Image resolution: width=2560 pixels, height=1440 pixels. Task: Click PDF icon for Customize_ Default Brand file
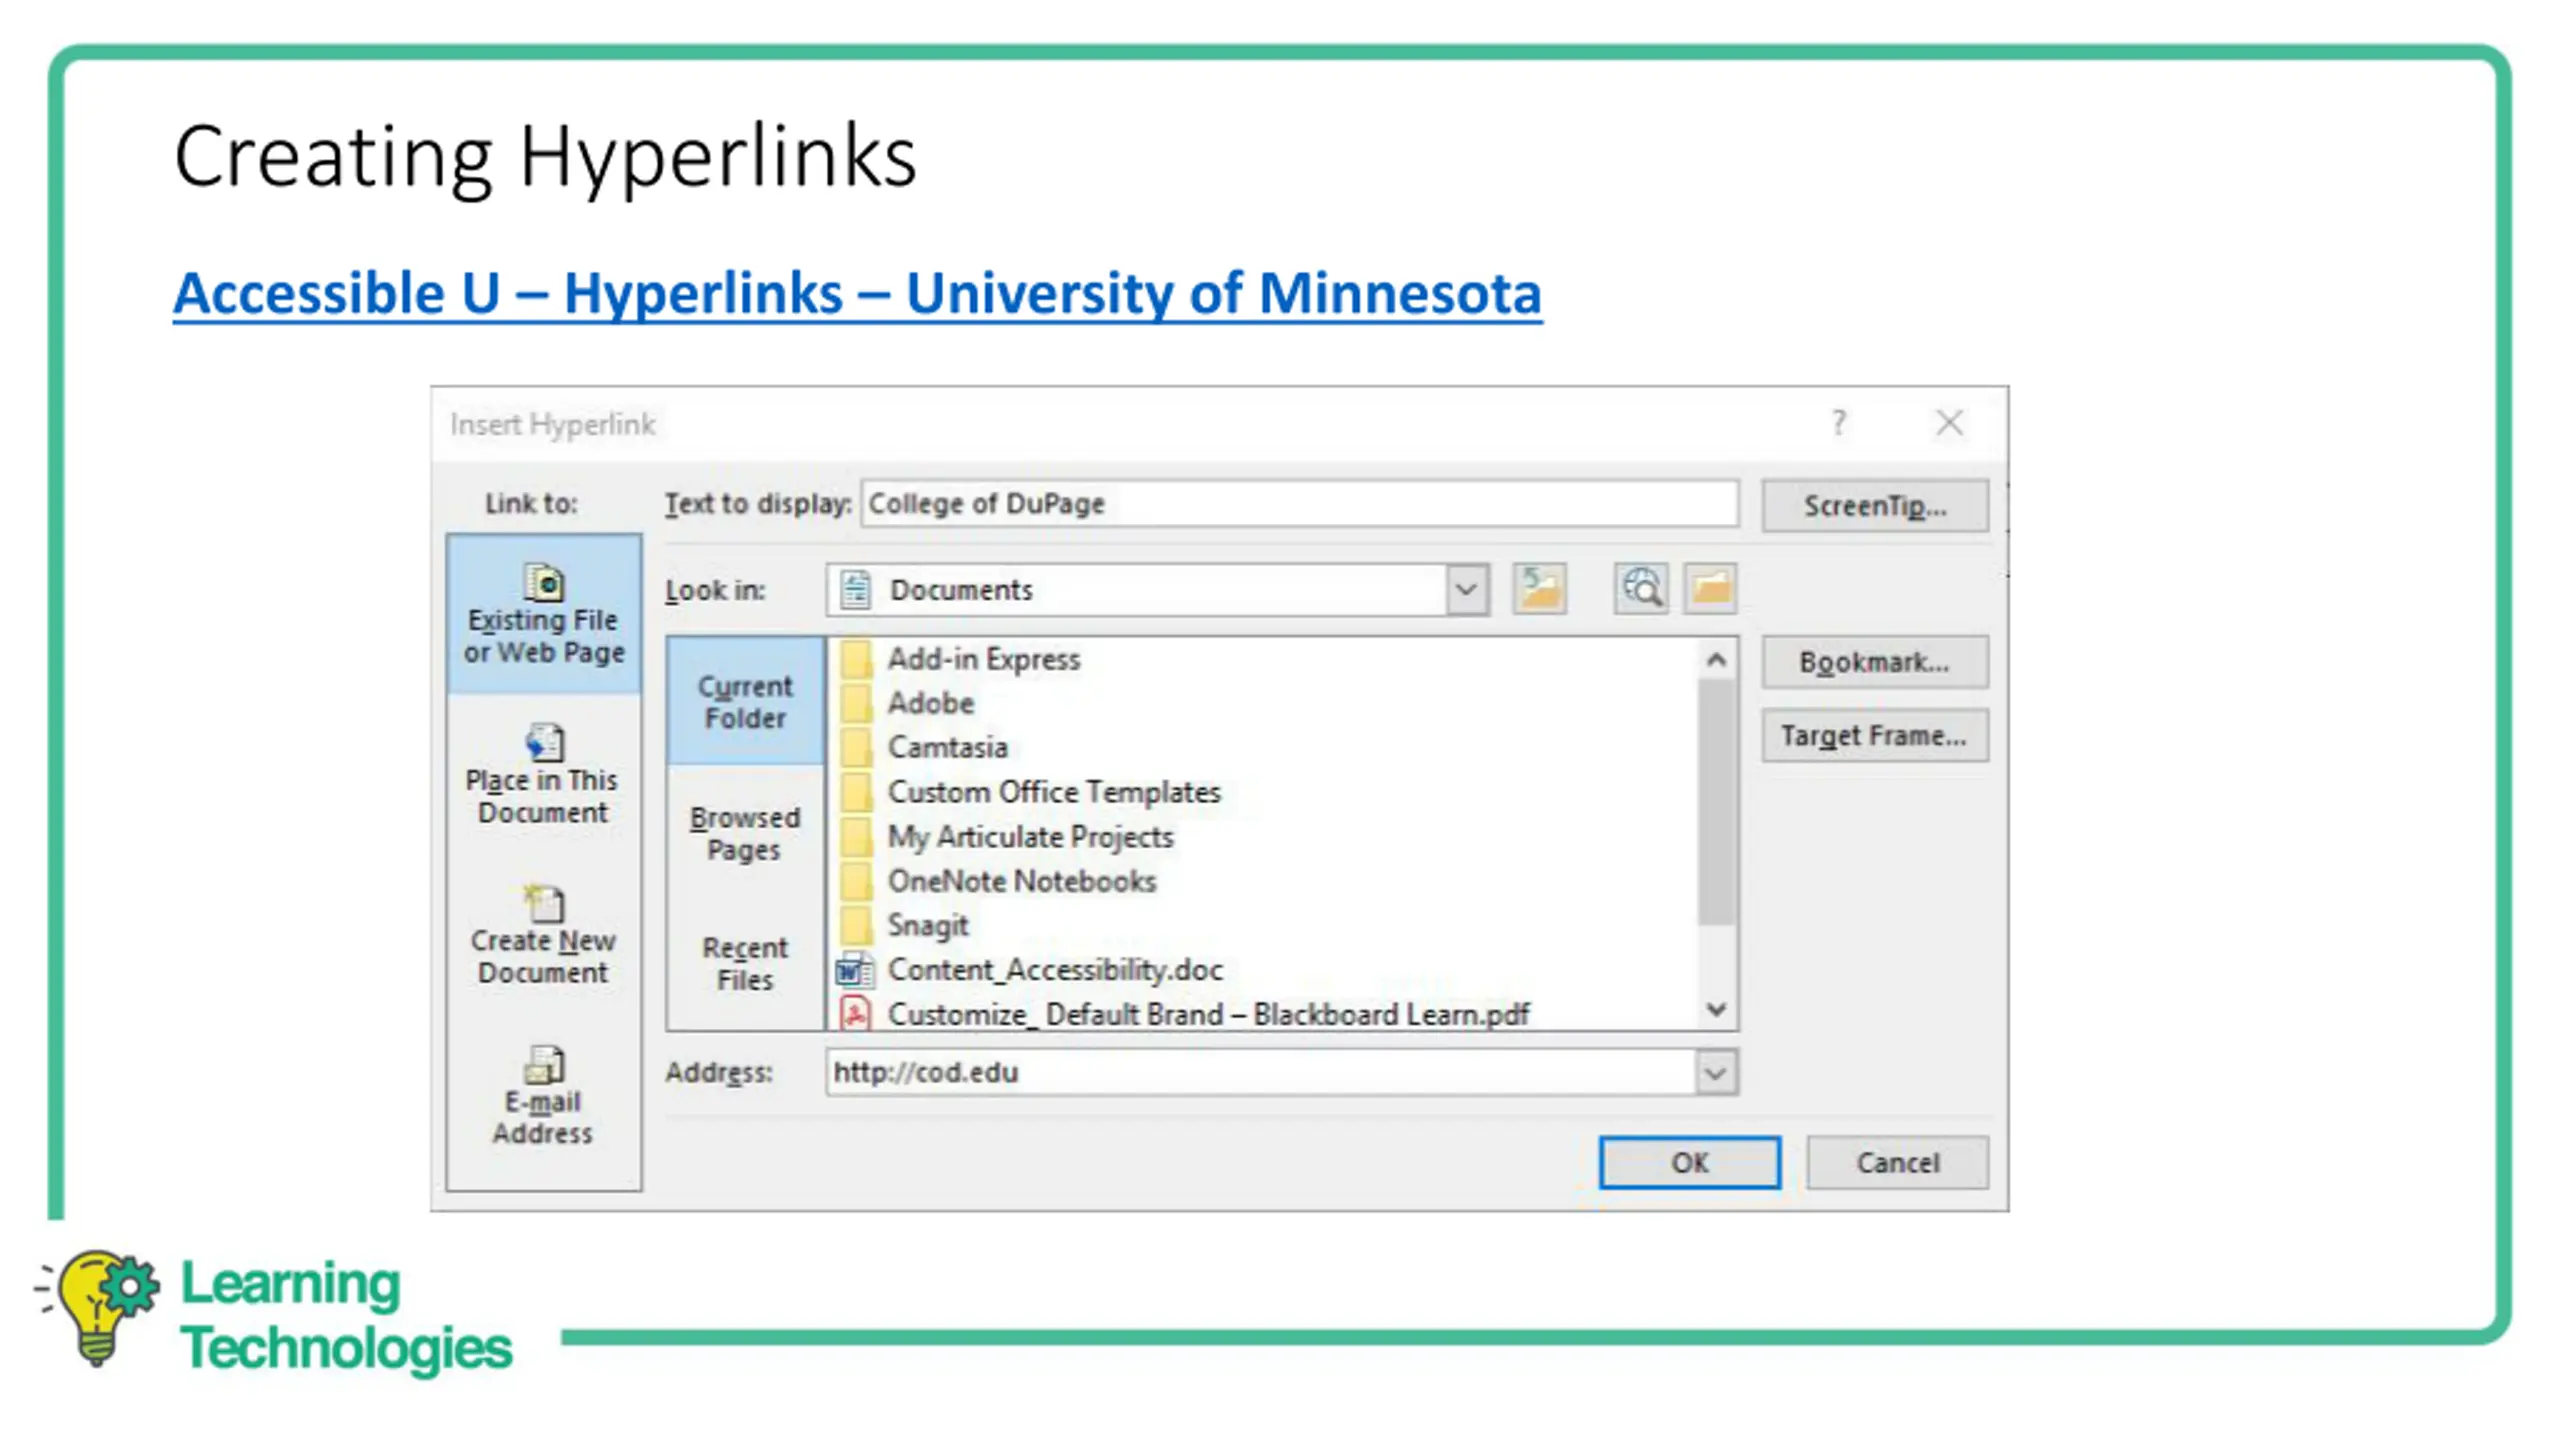(855, 1013)
